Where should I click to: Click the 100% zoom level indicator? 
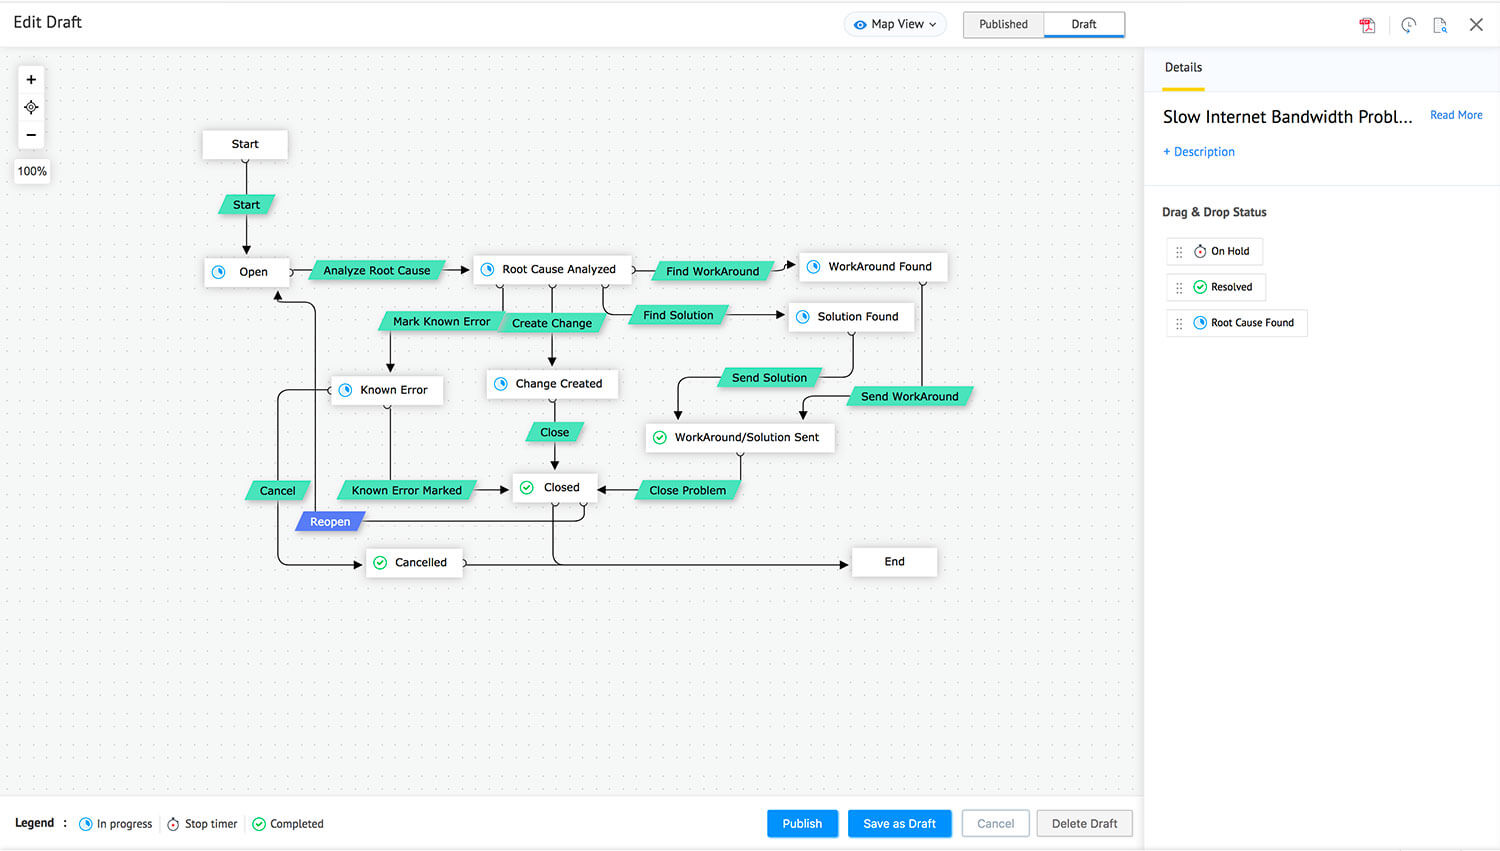click(31, 171)
